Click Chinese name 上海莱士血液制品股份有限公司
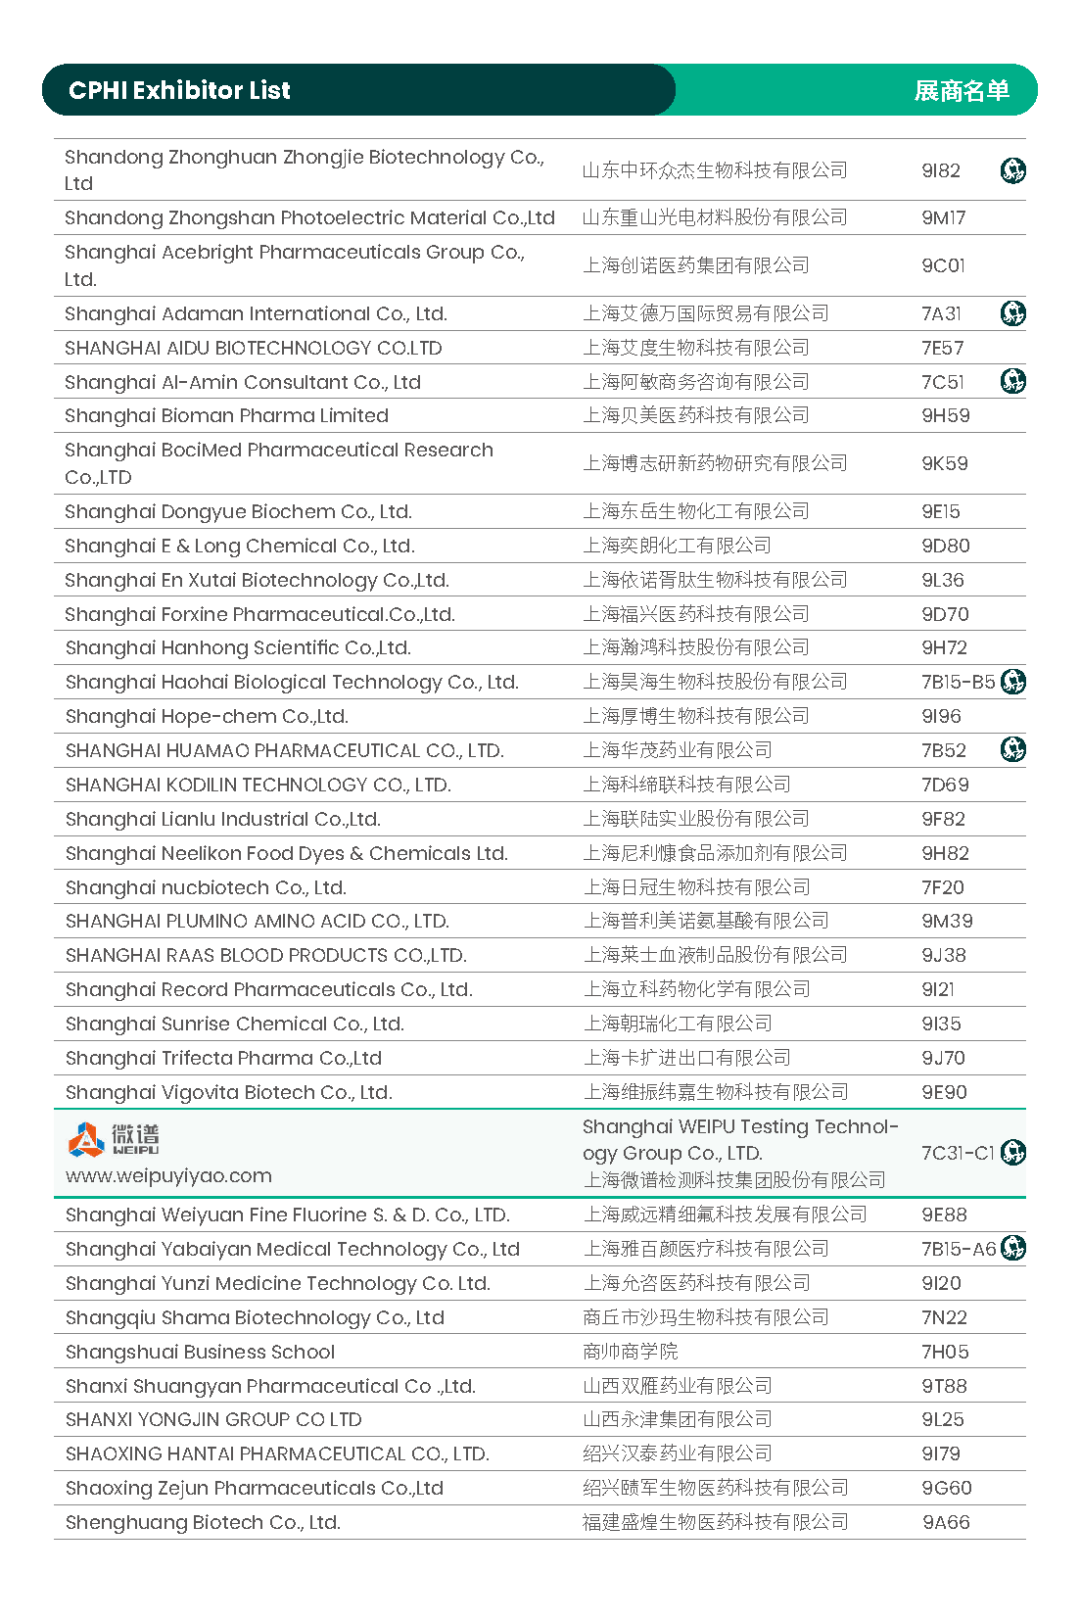This screenshot has width=1080, height=1620. coord(715,955)
